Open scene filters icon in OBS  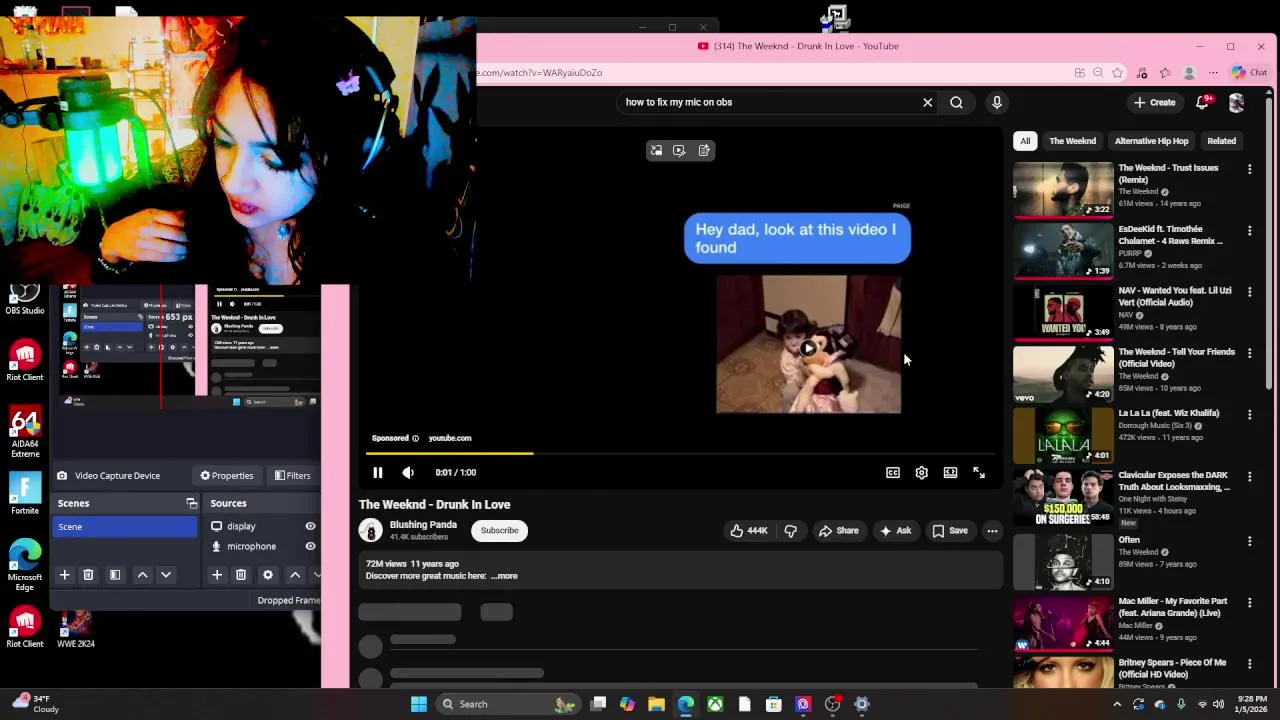pos(115,575)
